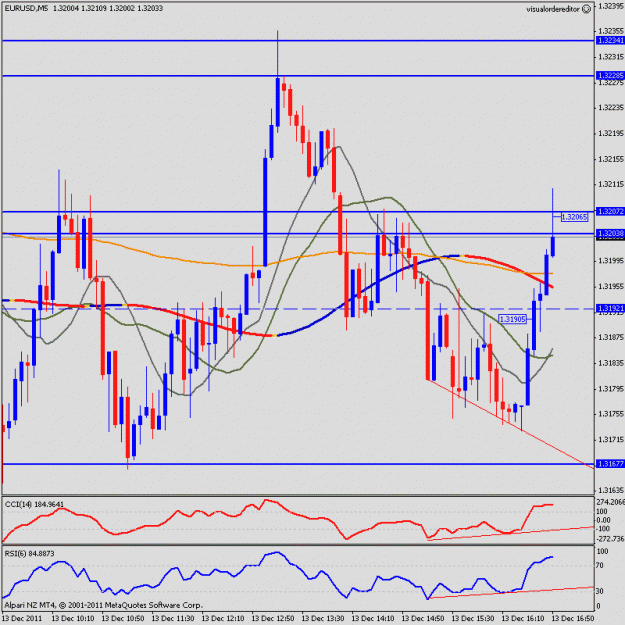Click the Alpari NZ MT4 copyright text
625x625 pixels.
pos(103,605)
